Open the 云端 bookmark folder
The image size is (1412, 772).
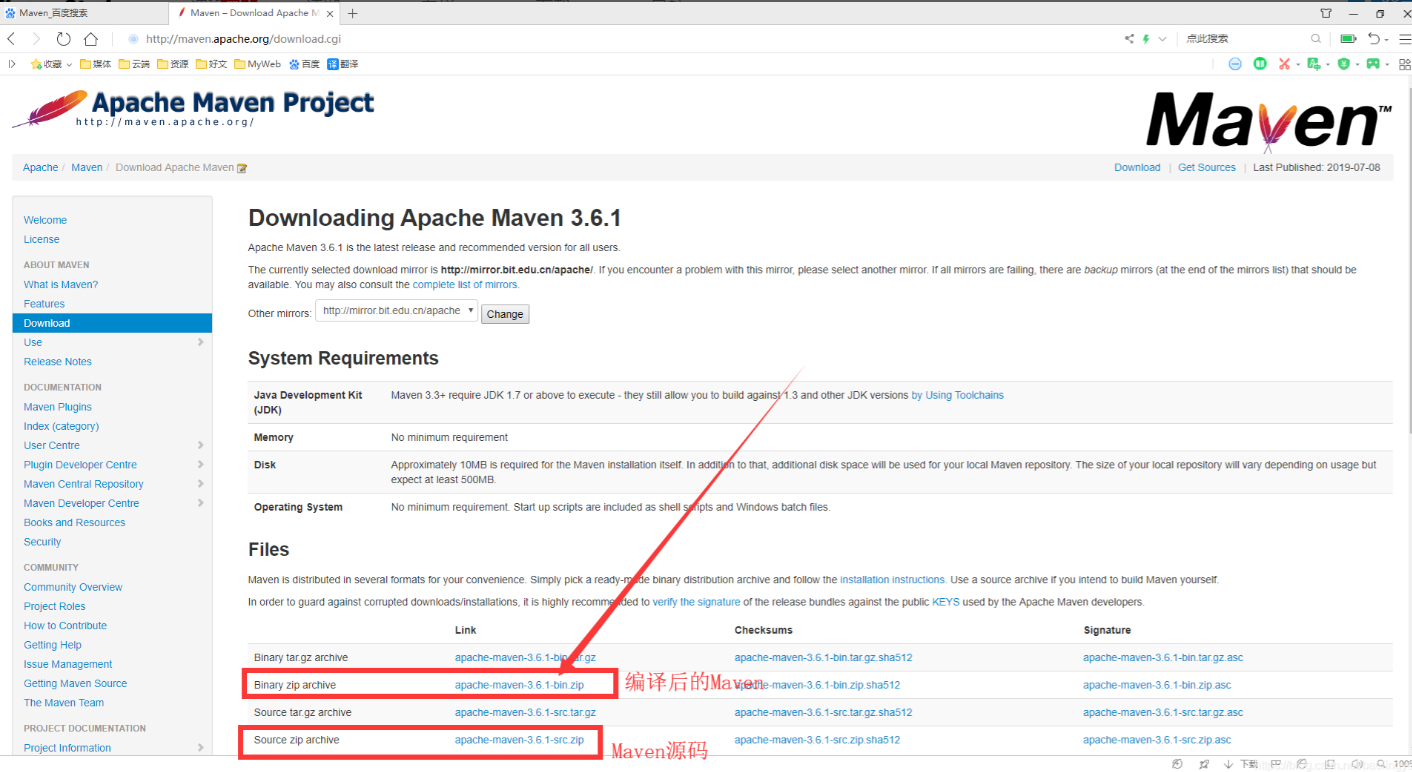pyautogui.click(x=133, y=64)
